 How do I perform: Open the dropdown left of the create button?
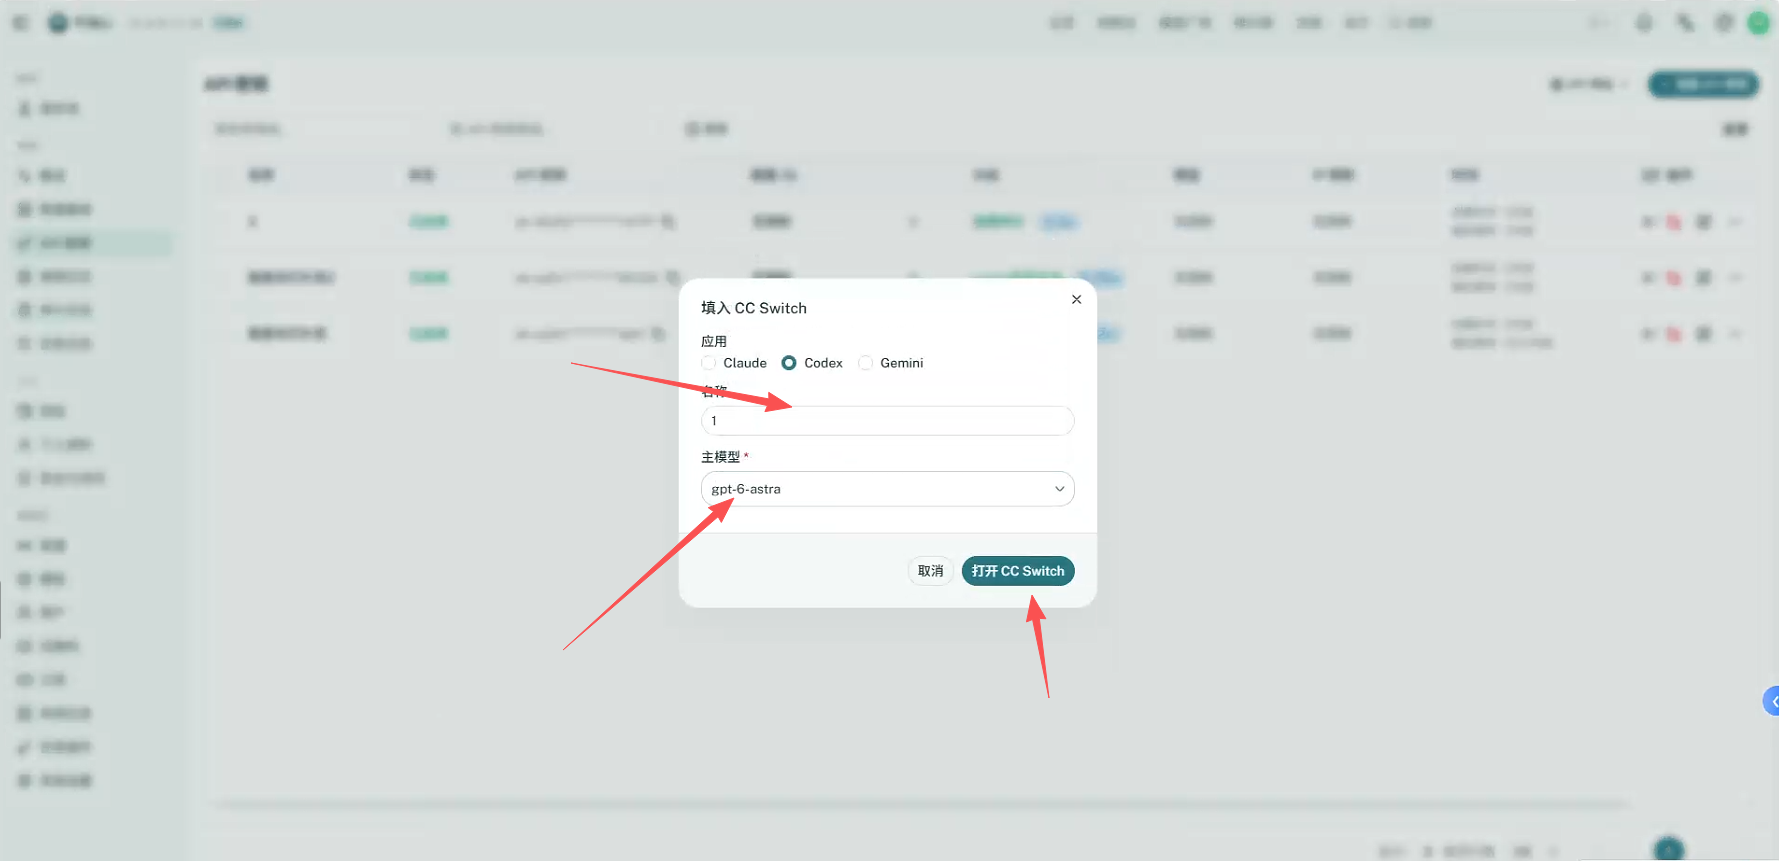coord(1588,84)
